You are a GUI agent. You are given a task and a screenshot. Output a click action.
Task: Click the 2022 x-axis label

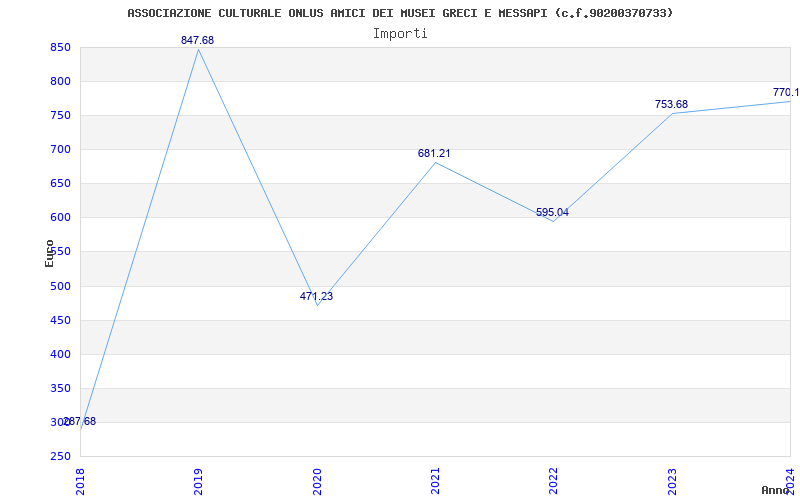tap(553, 481)
